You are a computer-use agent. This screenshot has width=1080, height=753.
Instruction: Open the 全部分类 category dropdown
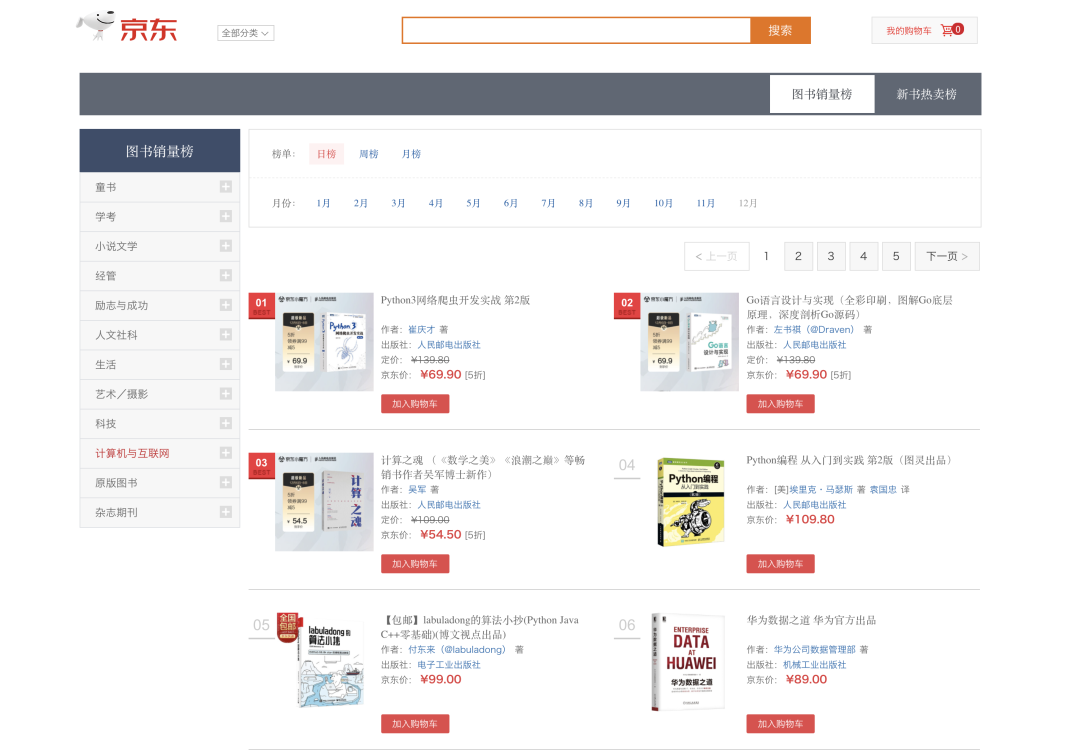[x=245, y=33]
